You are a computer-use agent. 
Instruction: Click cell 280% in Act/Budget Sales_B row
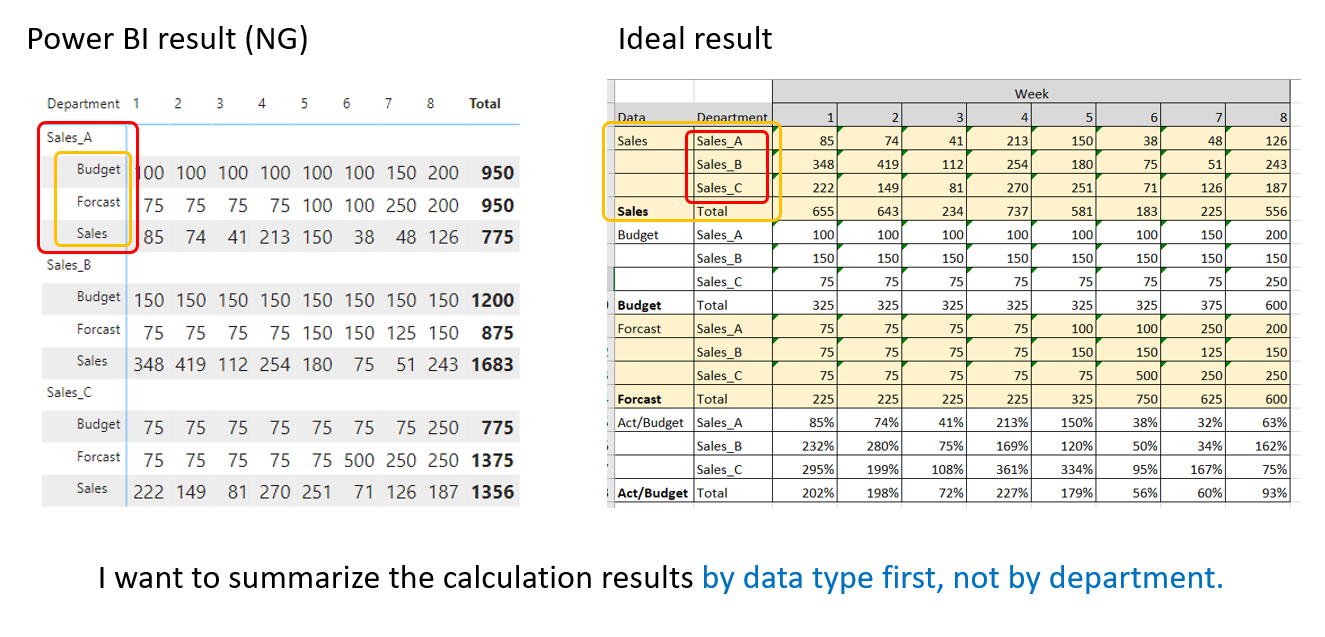tap(870, 446)
